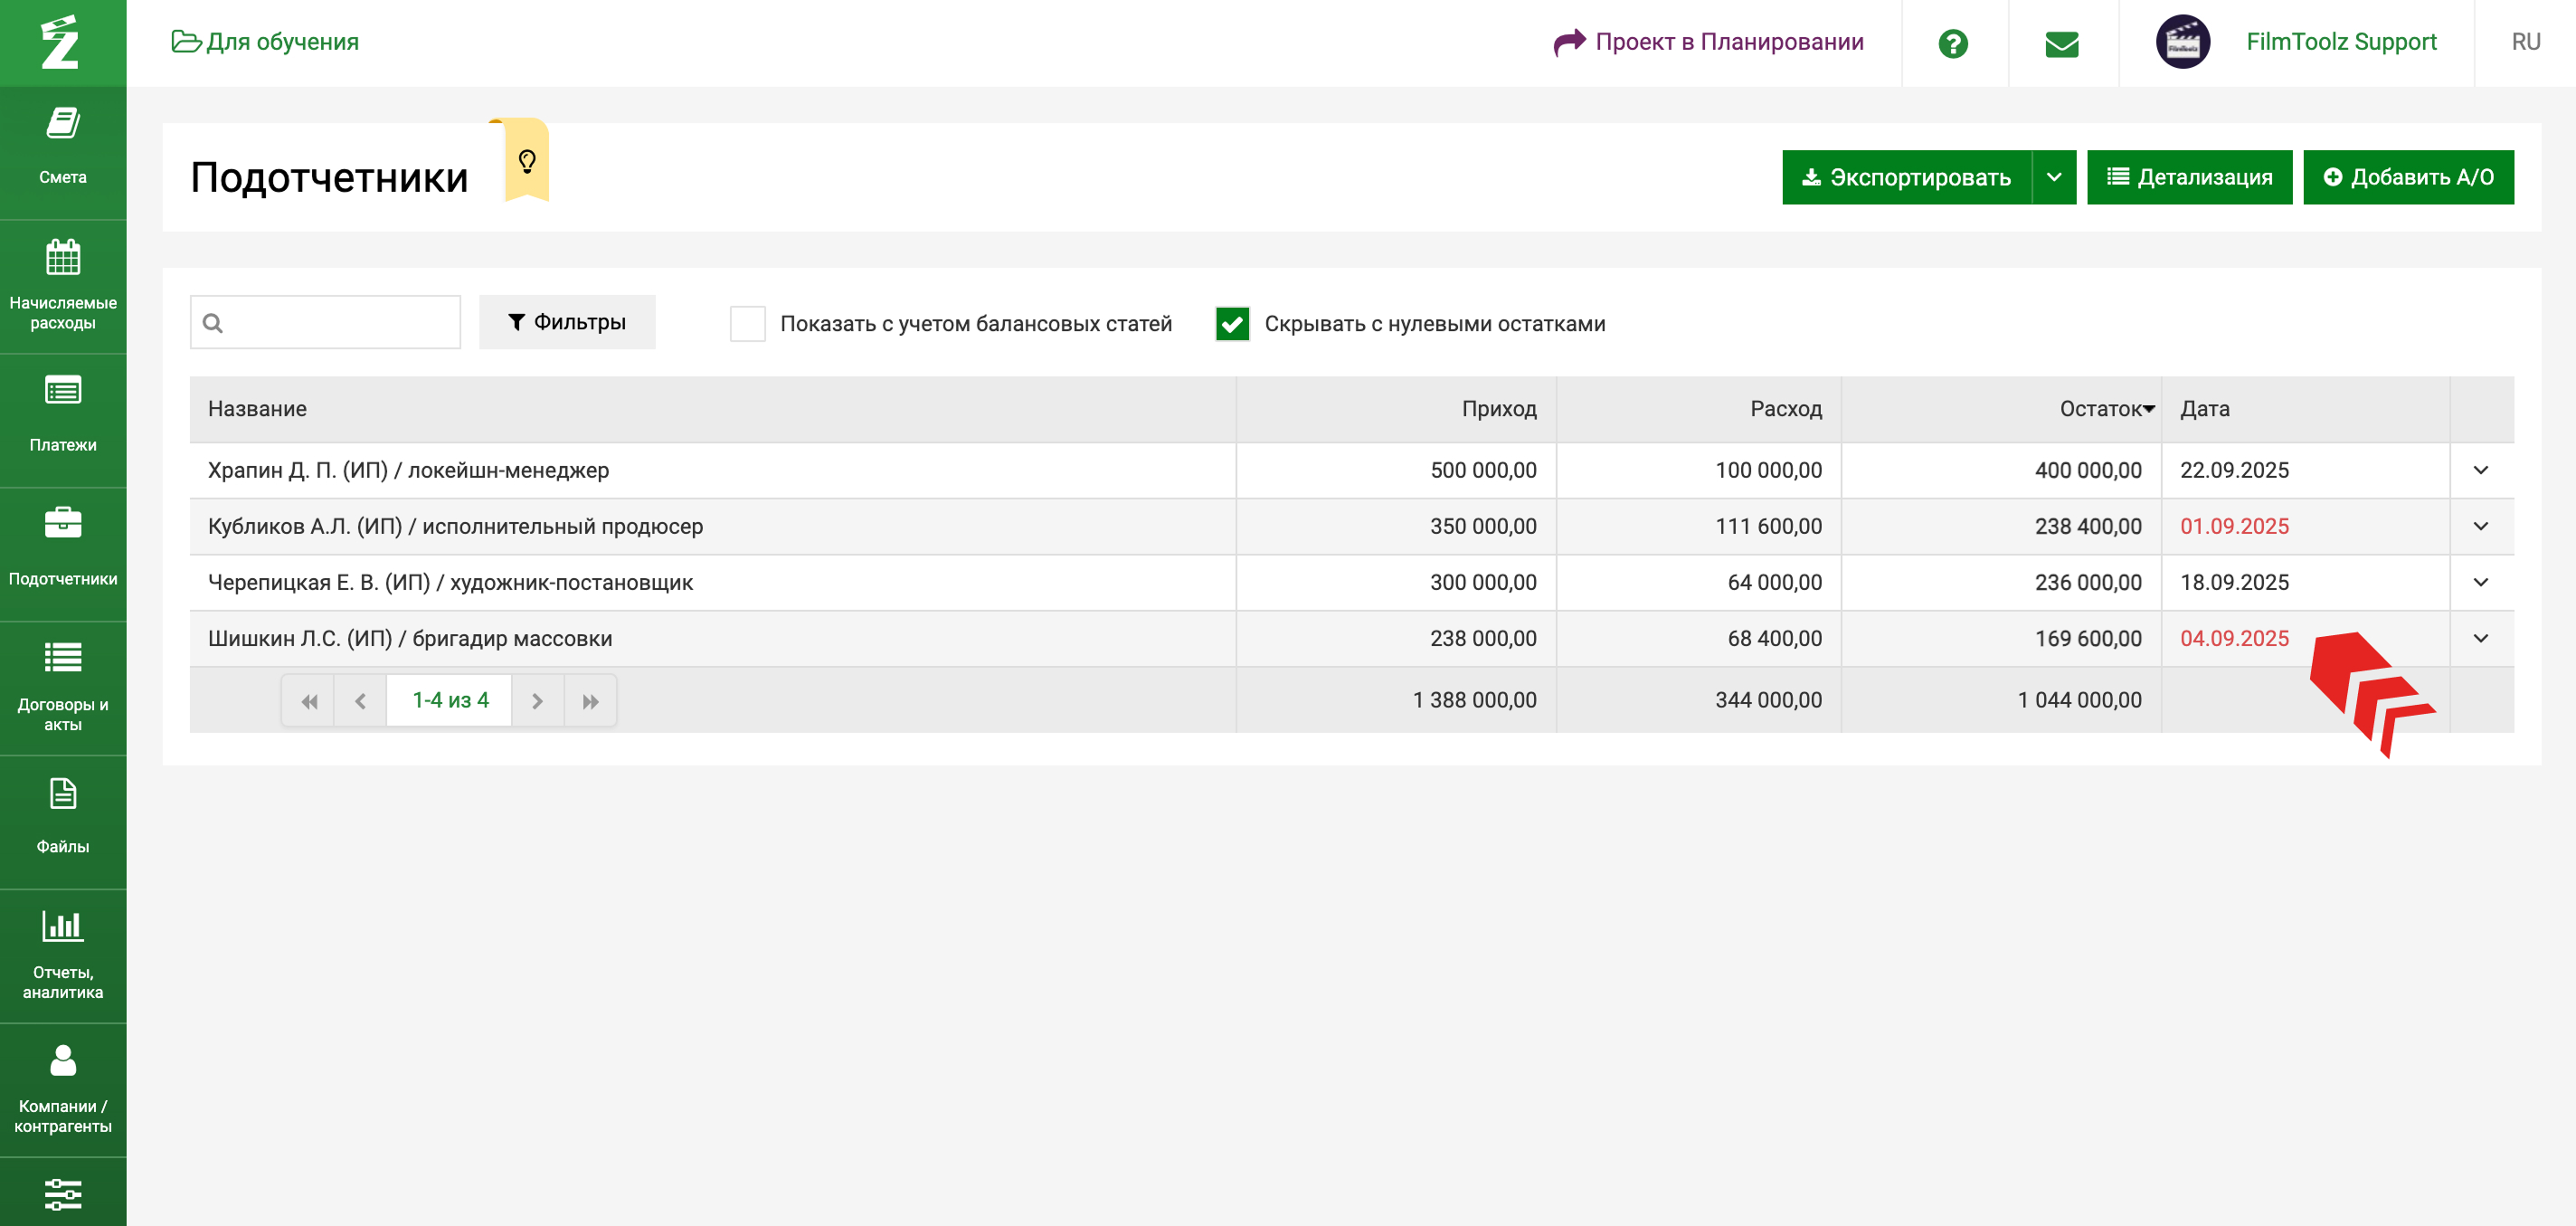
Task: Open Компании / контрагенты menu item
Action: tap(62, 1088)
